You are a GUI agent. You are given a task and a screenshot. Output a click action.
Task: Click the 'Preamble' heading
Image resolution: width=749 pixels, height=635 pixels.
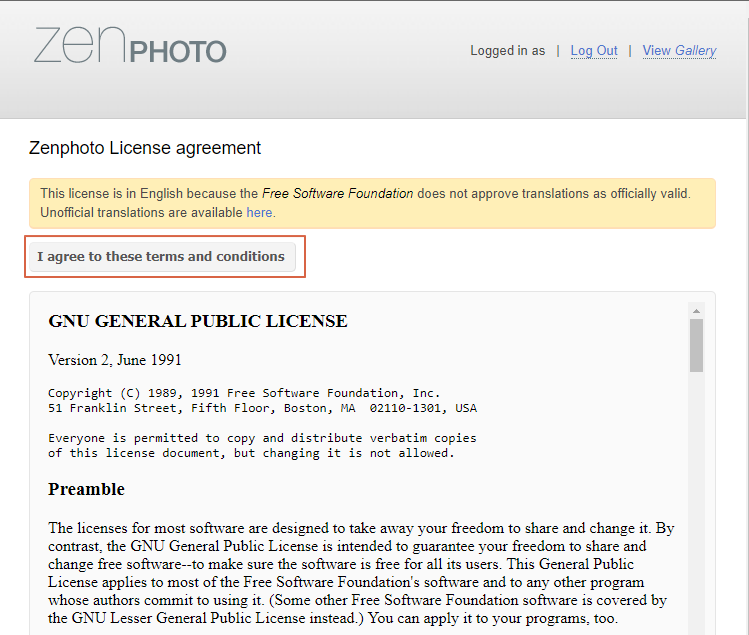pyautogui.click(x=86, y=489)
